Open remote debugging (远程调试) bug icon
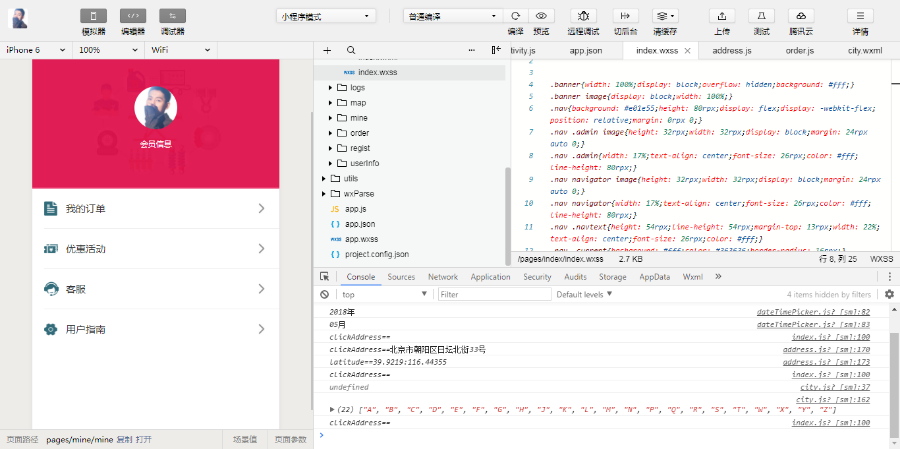This screenshot has height=449, width=900. (x=584, y=16)
